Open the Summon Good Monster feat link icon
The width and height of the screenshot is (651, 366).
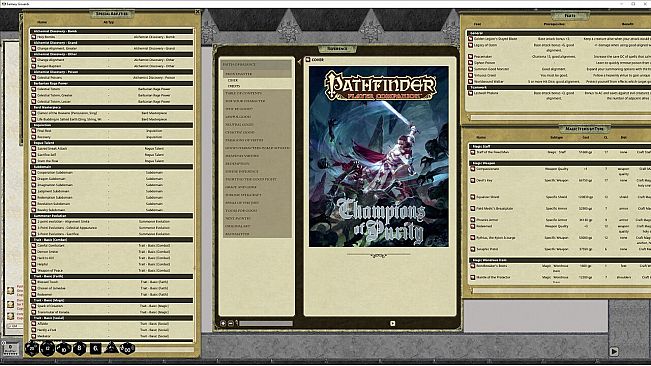[x=470, y=69]
